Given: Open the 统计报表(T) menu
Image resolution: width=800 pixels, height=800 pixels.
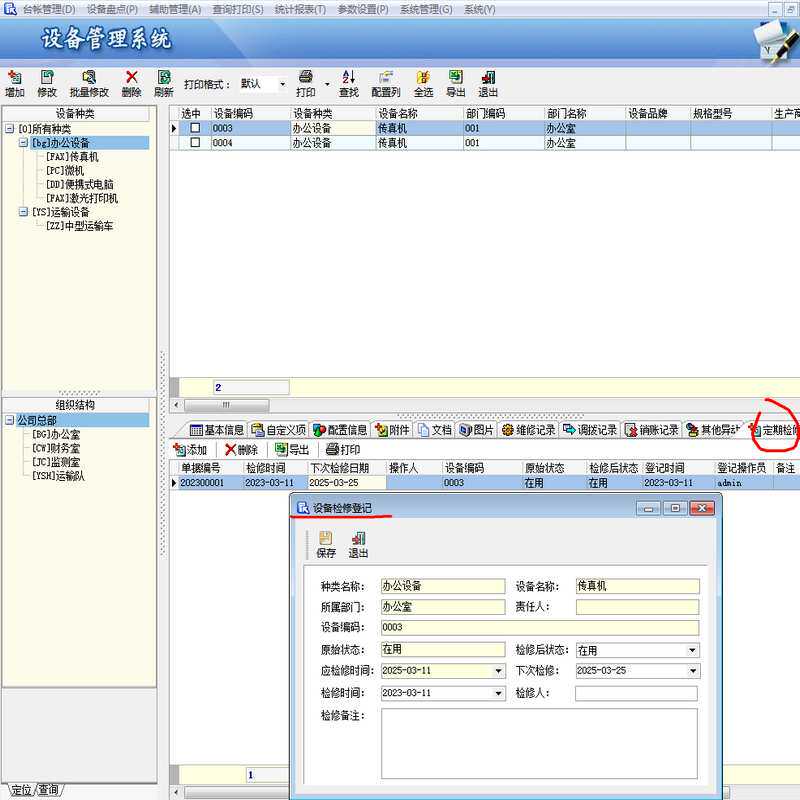Looking at the screenshot, I should coord(300,9).
